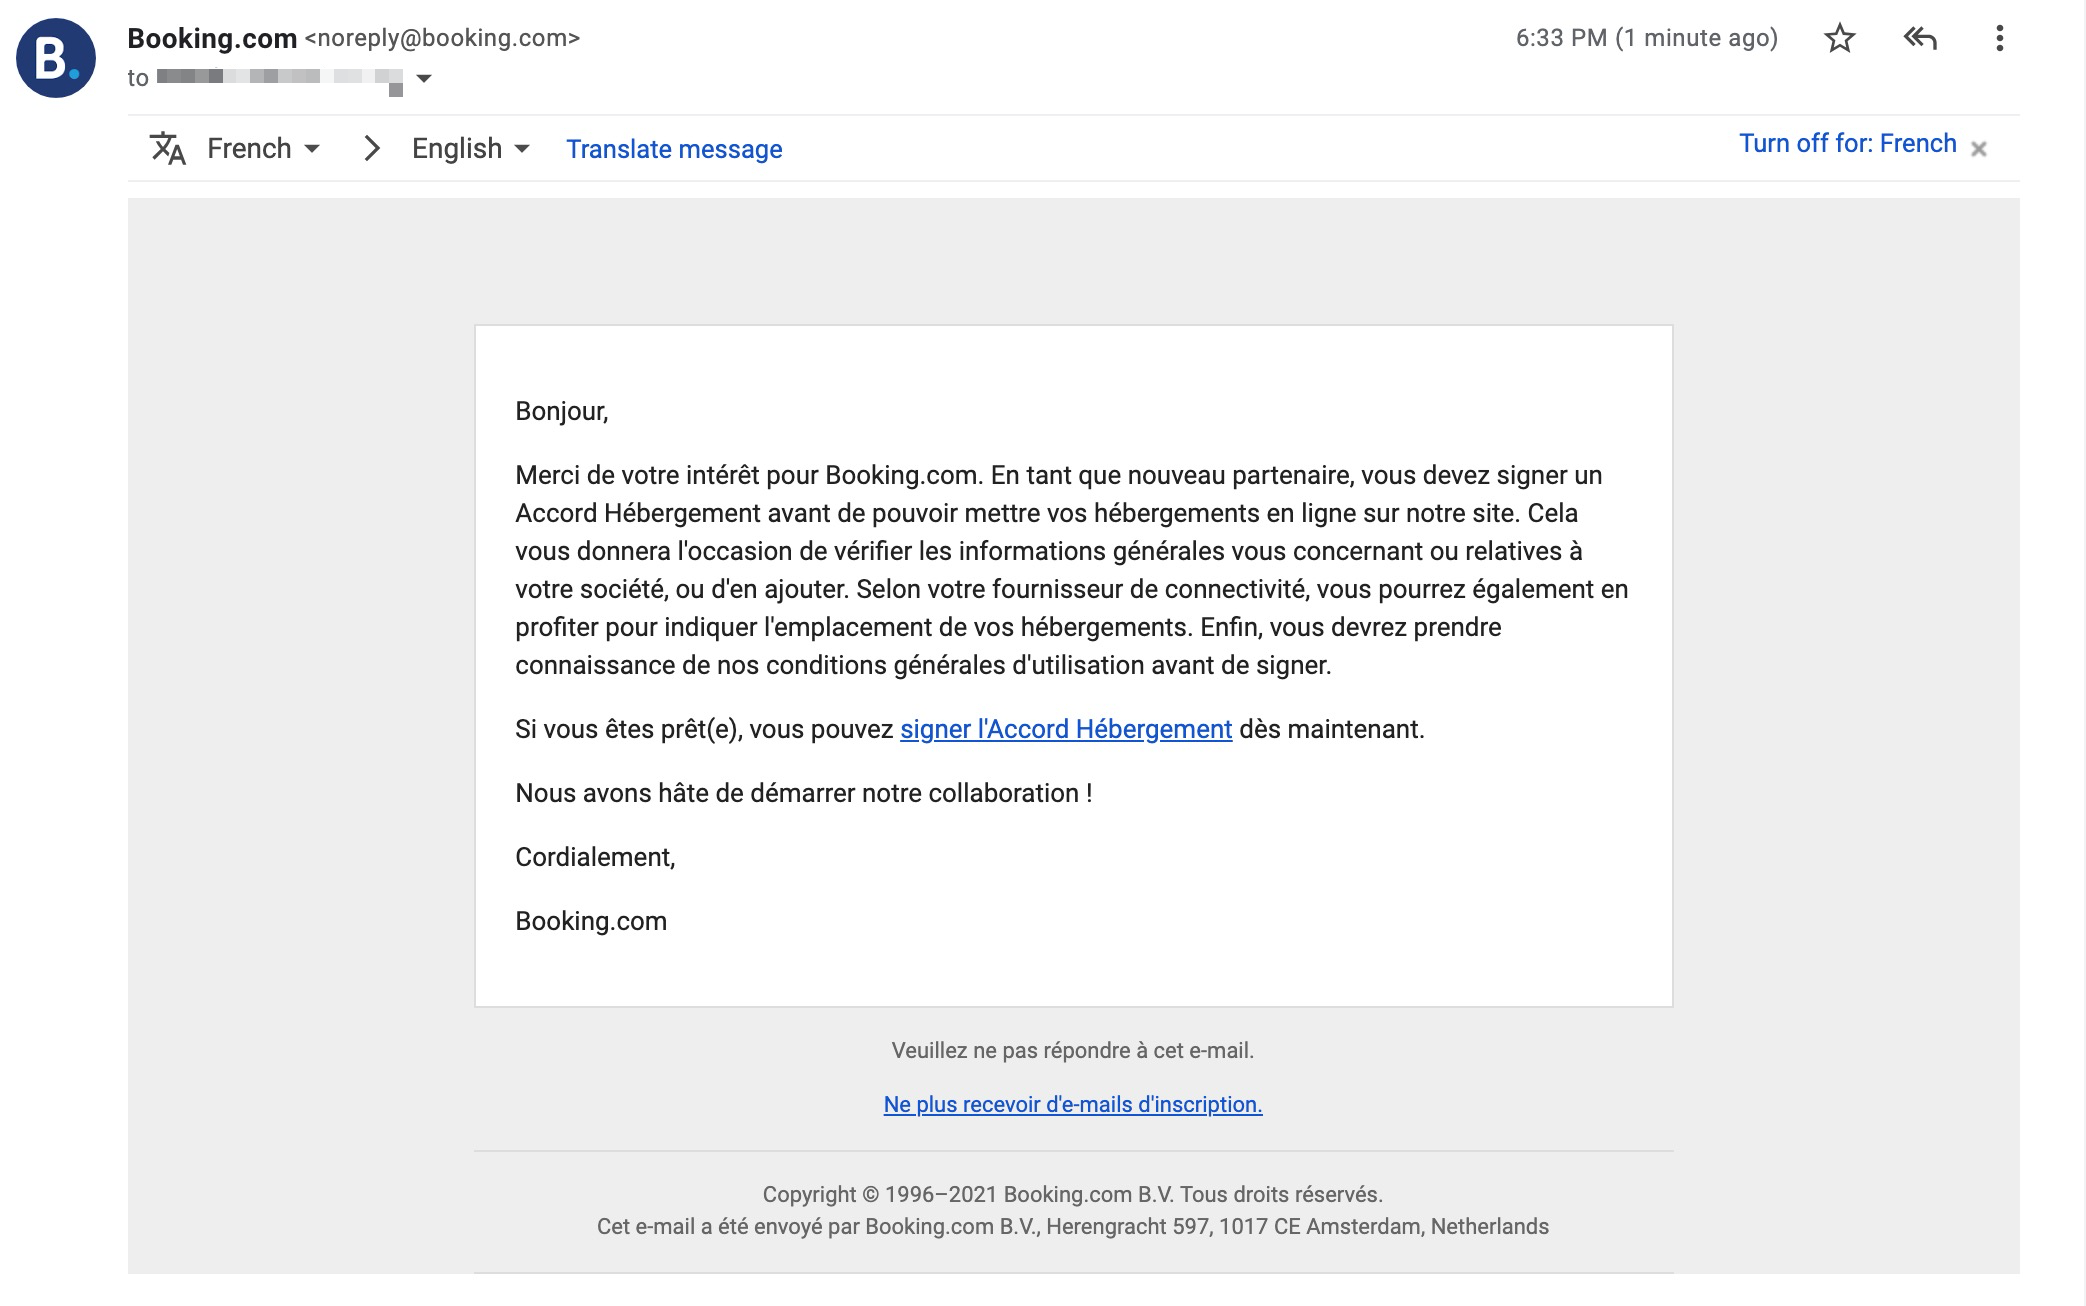Screen dimensions: 2086x1306
Task: Click the arrow between French and English
Action: click(371, 148)
